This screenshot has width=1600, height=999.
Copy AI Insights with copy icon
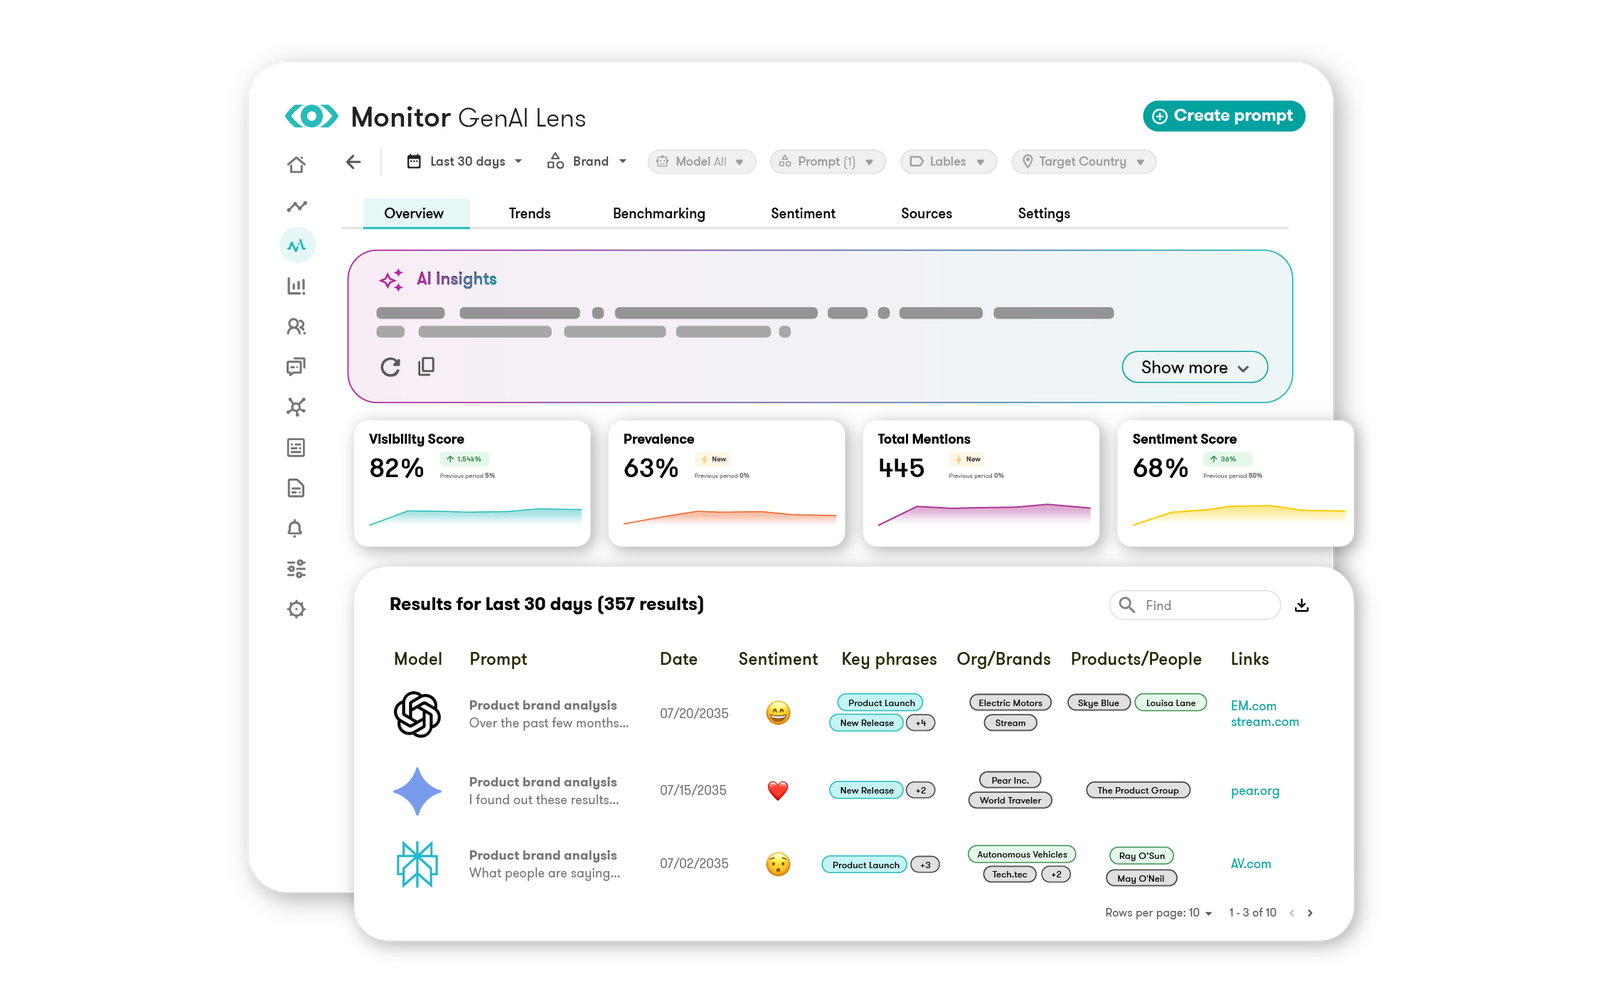(x=426, y=366)
